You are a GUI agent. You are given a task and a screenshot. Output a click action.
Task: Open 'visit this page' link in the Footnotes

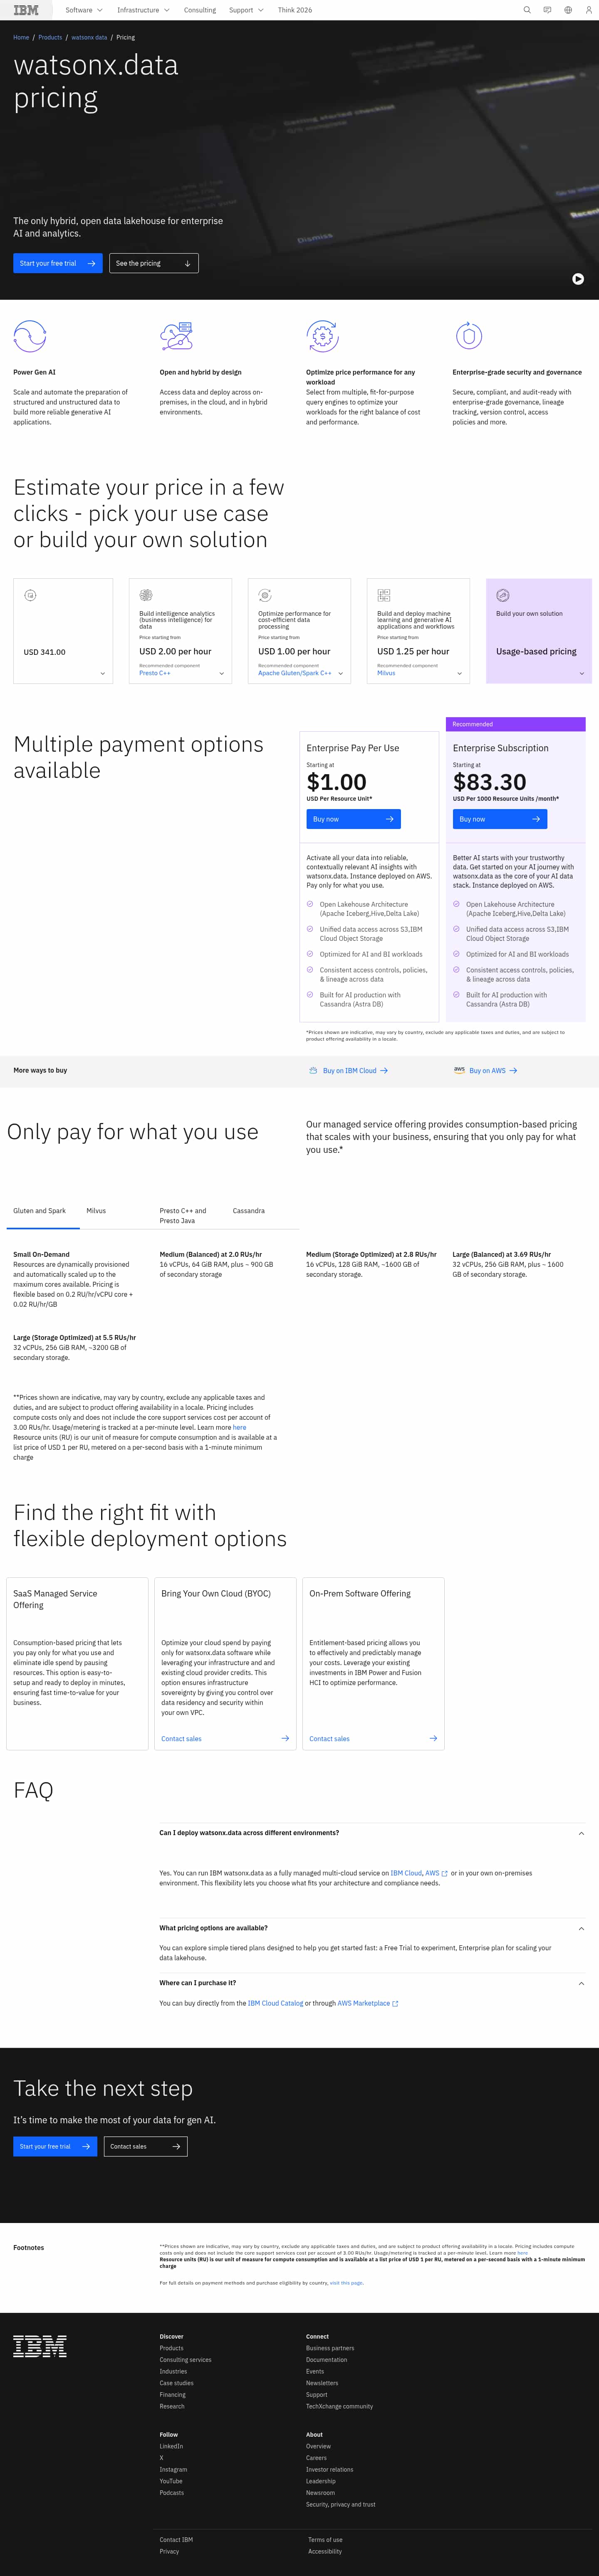click(346, 2283)
